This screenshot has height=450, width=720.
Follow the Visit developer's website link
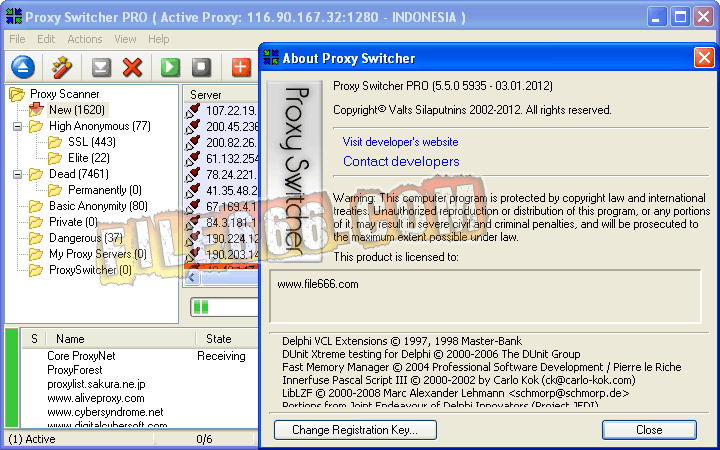point(400,142)
